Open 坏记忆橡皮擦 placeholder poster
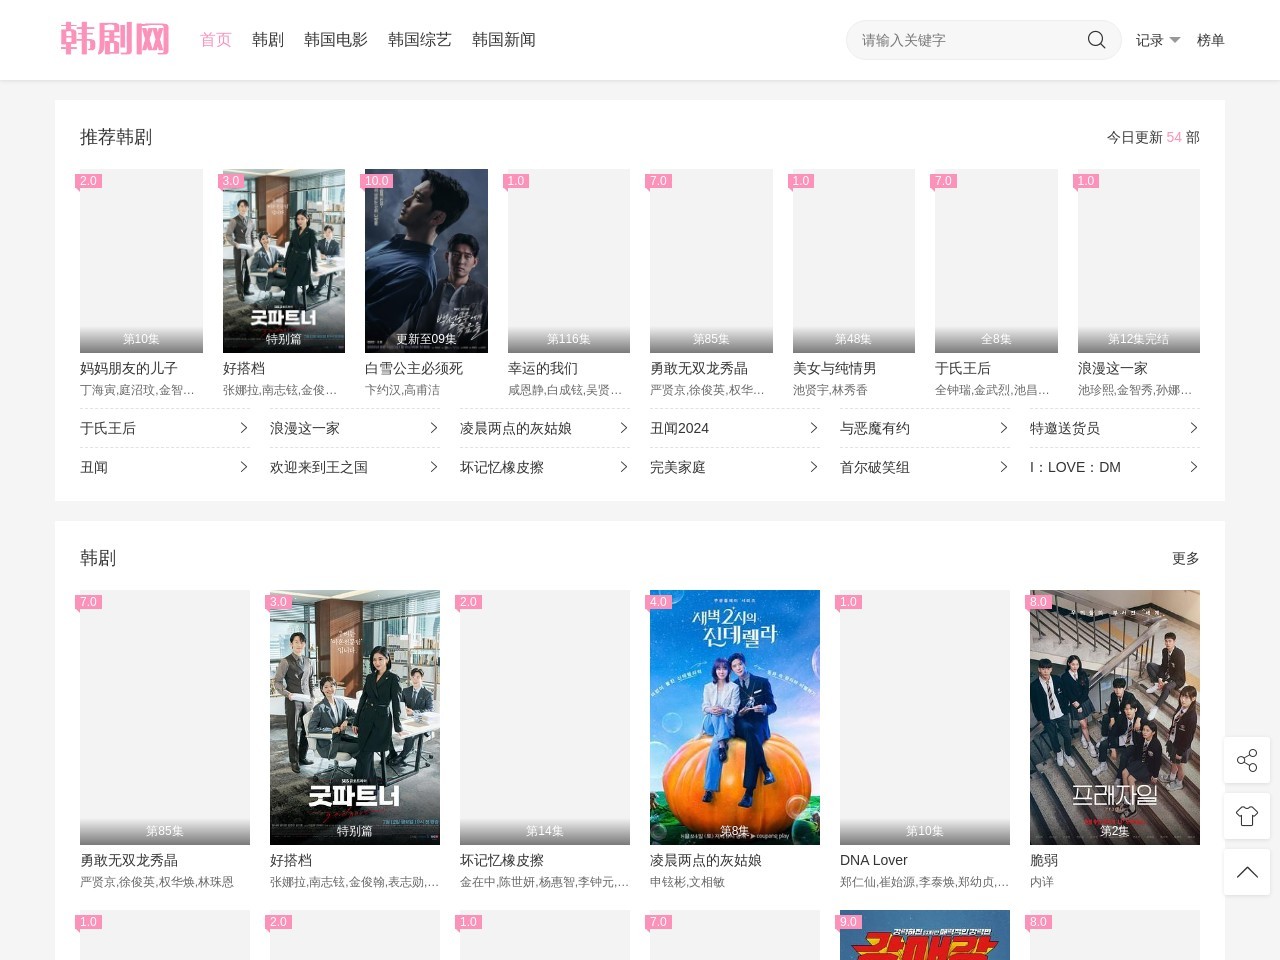 tap(545, 717)
